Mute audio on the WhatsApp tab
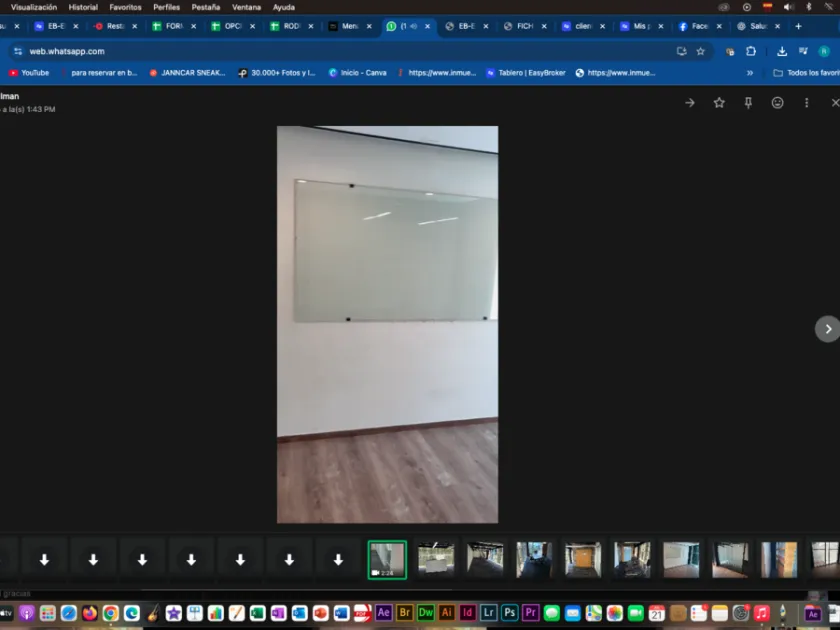The image size is (840, 630). tap(414, 26)
